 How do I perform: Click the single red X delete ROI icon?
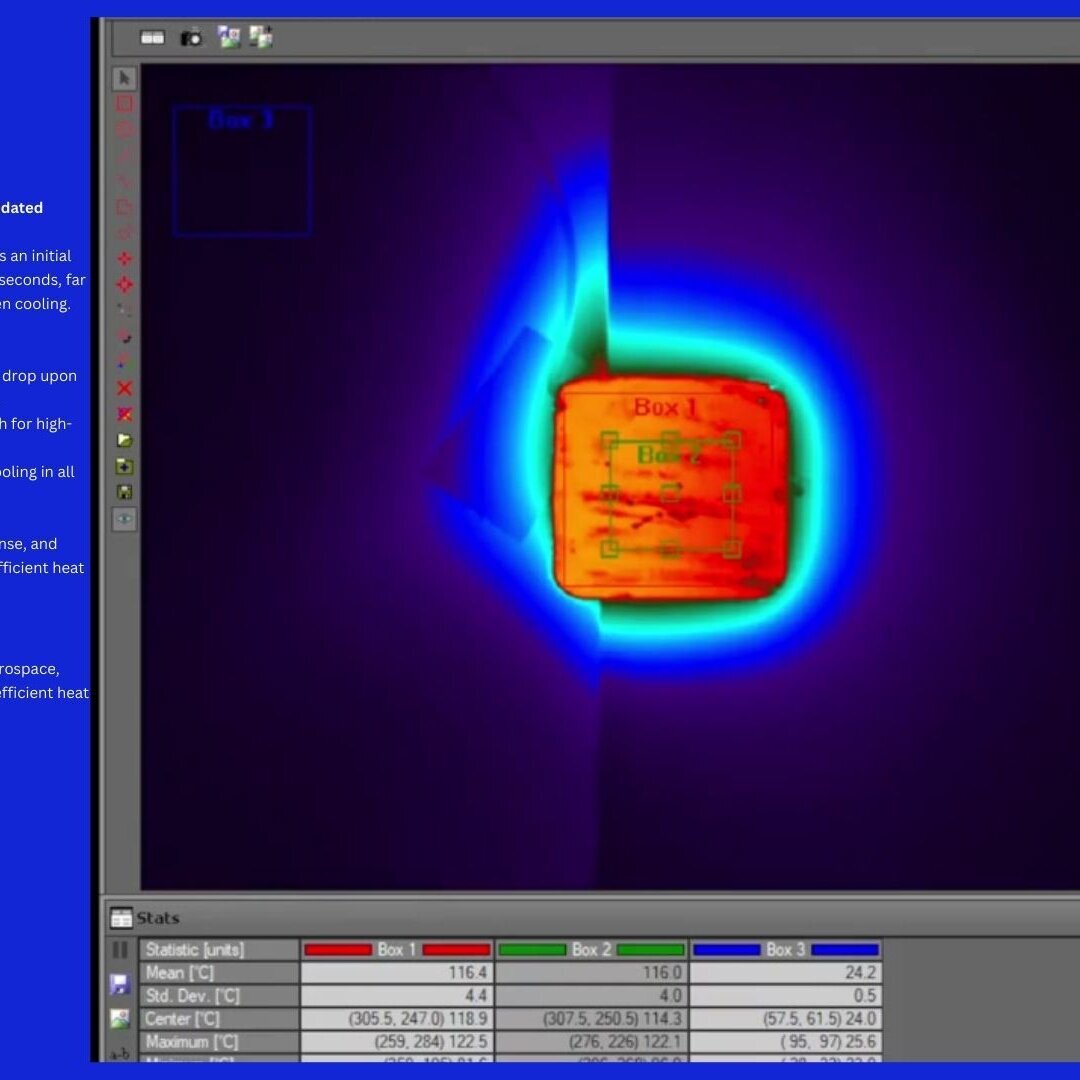click(x=125, y=388)
